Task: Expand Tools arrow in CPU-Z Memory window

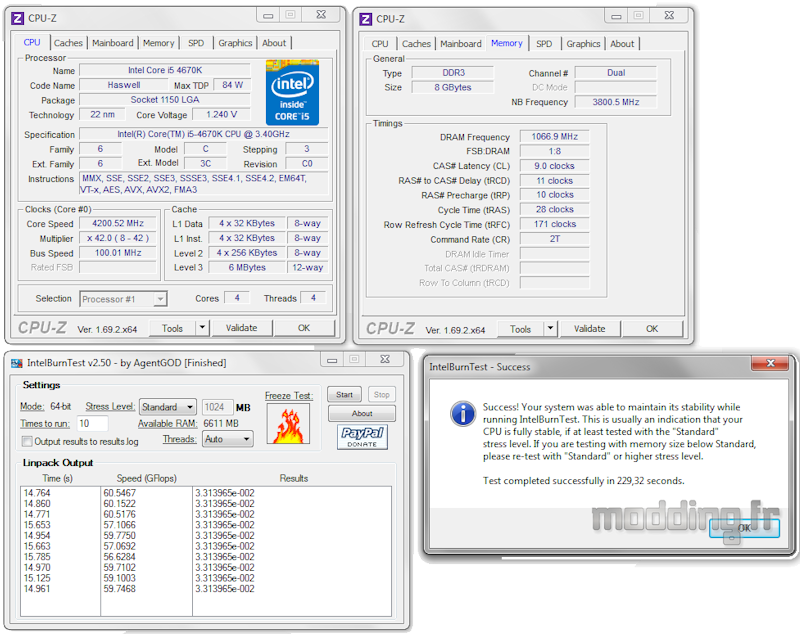Action: [x=551, y=329]
